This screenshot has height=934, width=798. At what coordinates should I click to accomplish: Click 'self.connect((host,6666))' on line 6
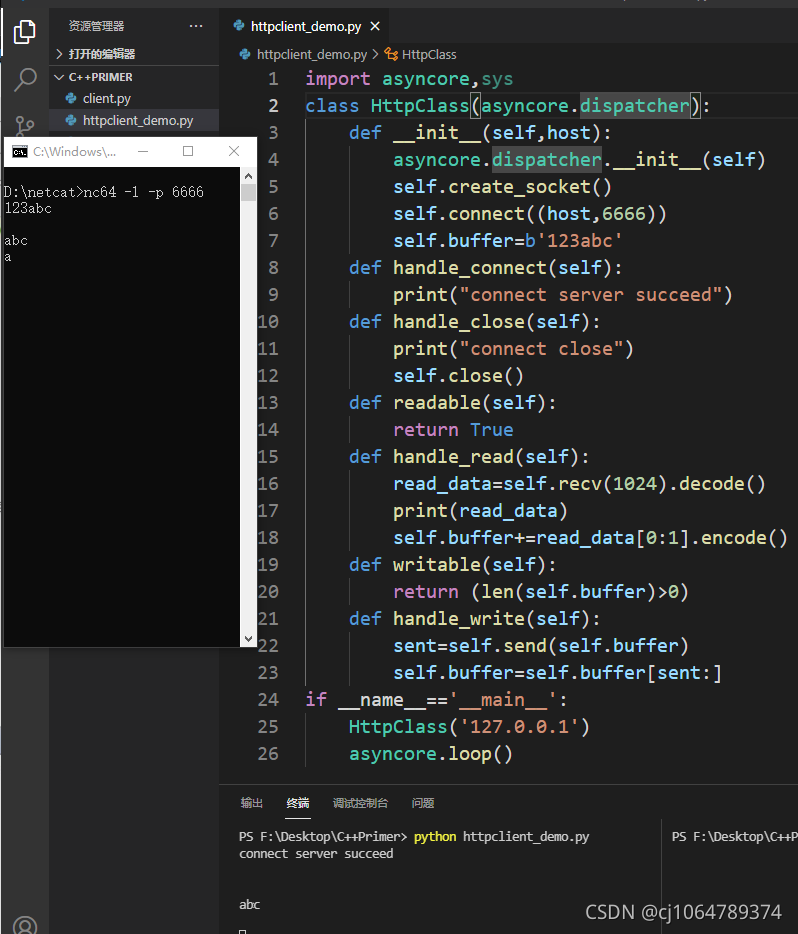coord(529,213)
